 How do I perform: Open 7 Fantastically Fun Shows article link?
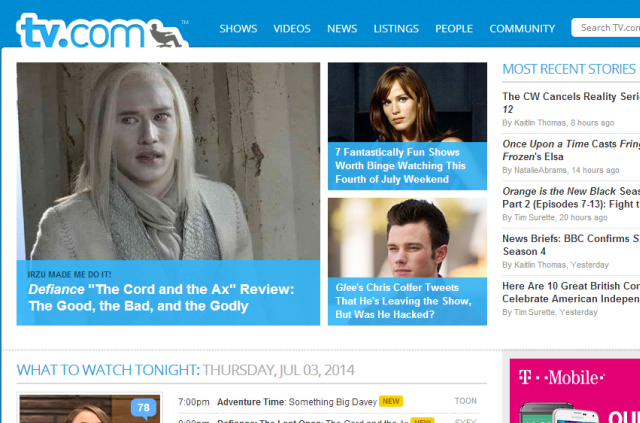pos(400,166)
